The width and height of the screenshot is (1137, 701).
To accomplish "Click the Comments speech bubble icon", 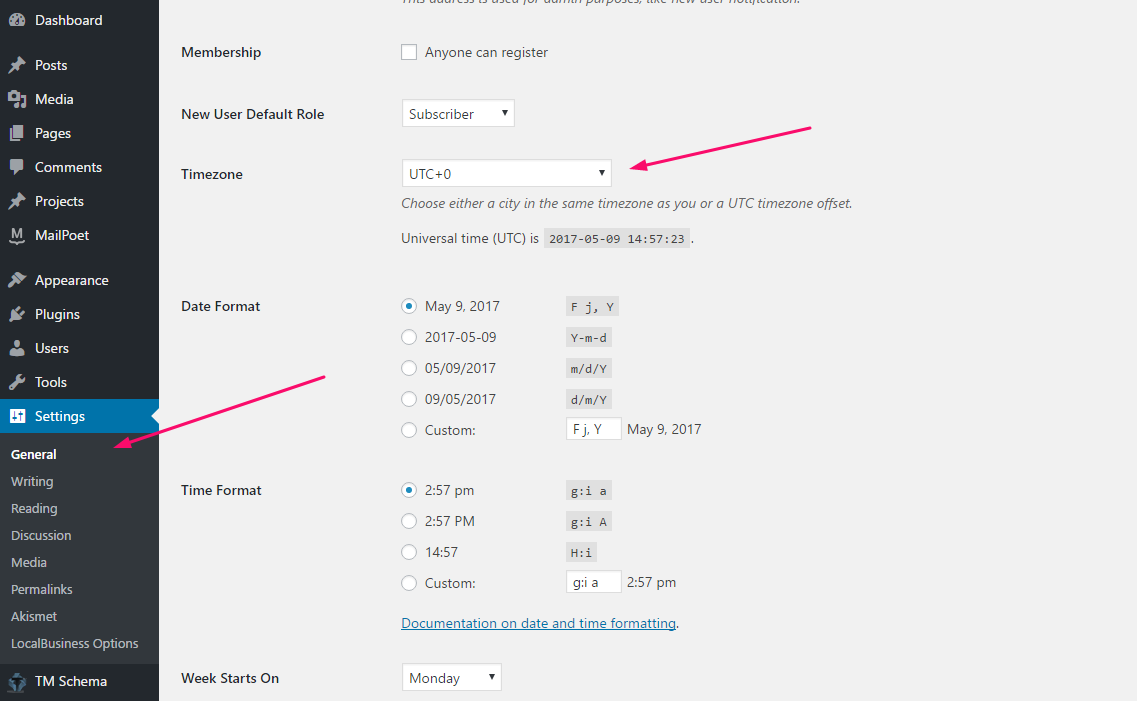I will pos(17,167).
